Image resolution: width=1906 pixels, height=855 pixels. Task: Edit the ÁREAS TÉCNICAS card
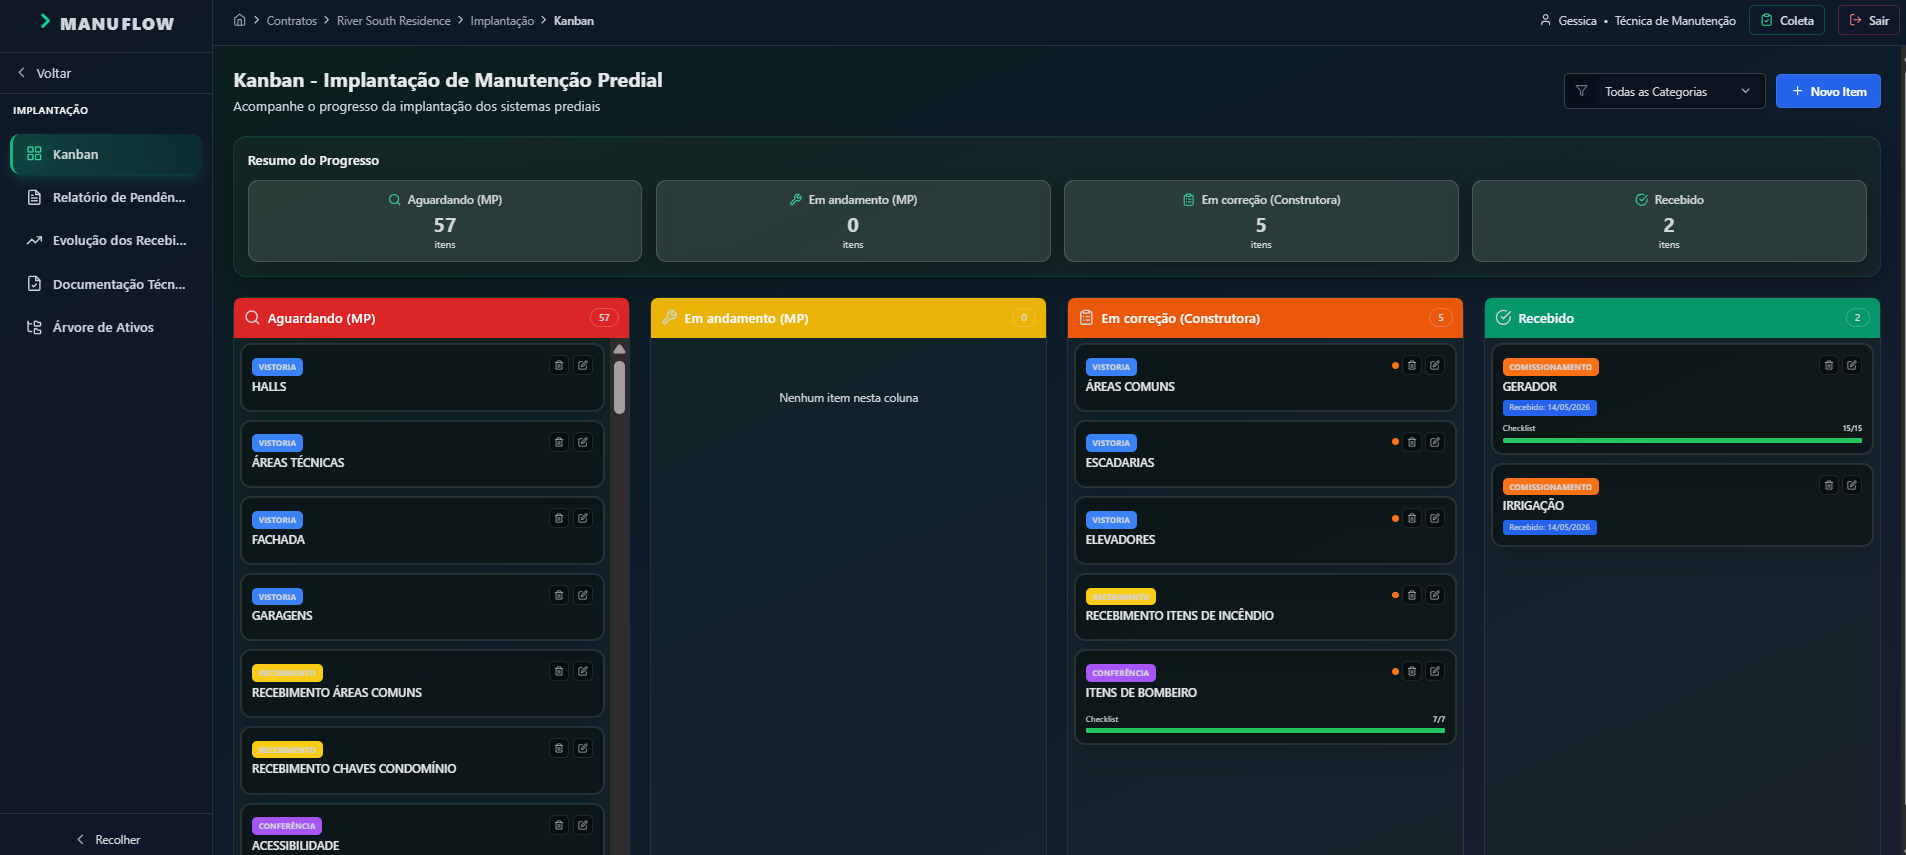(x=583, y=442)
